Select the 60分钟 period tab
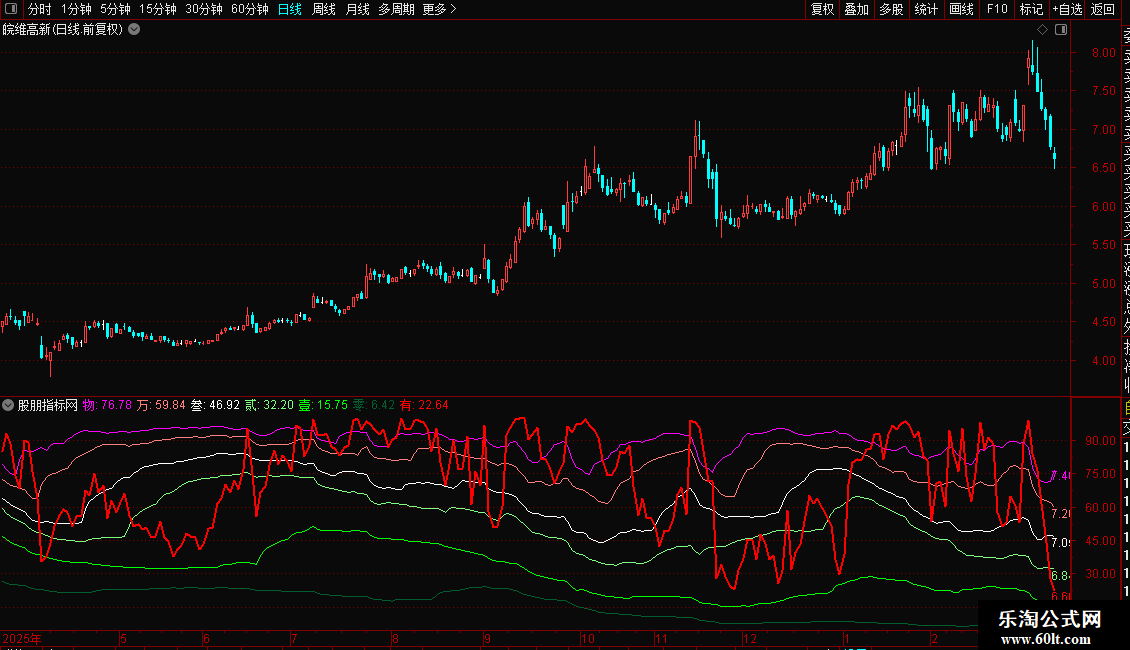The height and width of the screenshot is (650, 1130). click(x=250, y=9)
